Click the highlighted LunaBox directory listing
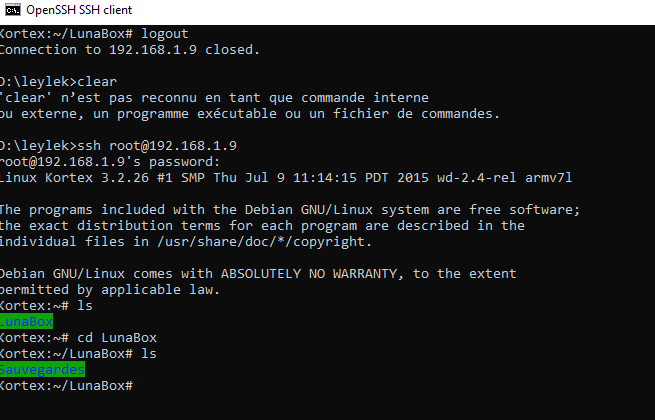The width and height of the screenshot is (655, 420). (x=26, y=321)
